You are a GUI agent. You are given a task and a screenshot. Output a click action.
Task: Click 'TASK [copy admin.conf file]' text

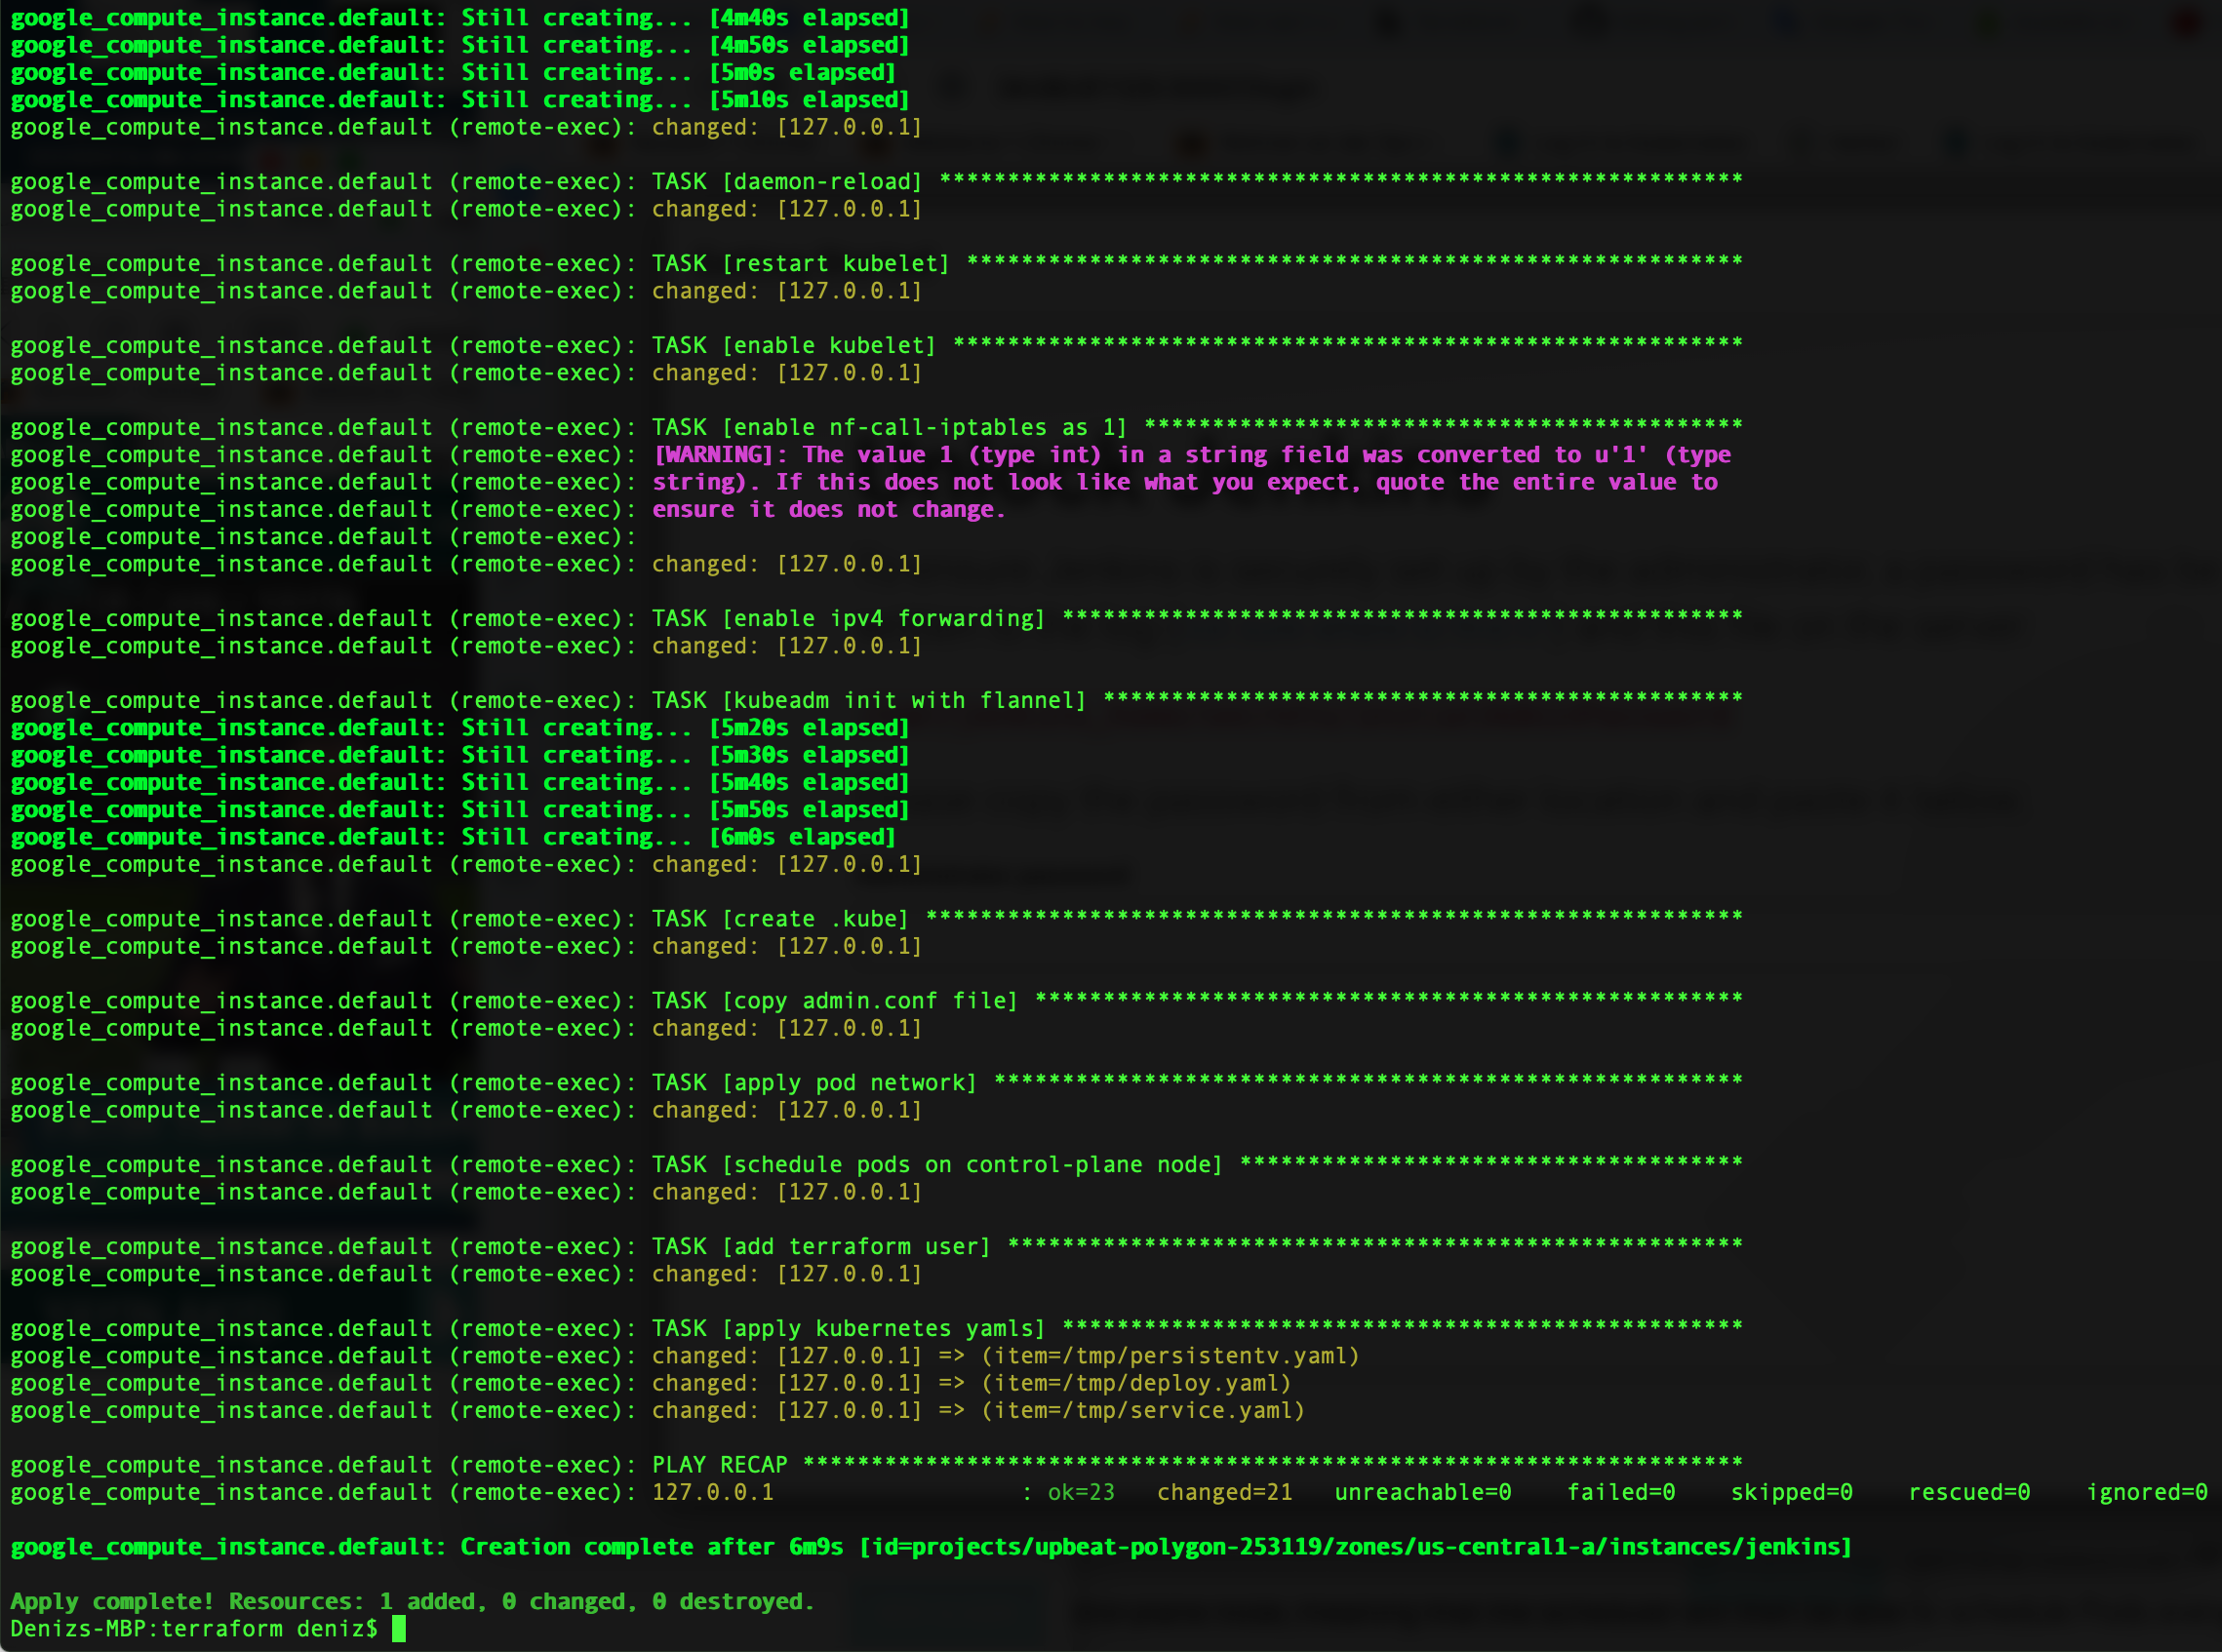(x=835, y=1001)
